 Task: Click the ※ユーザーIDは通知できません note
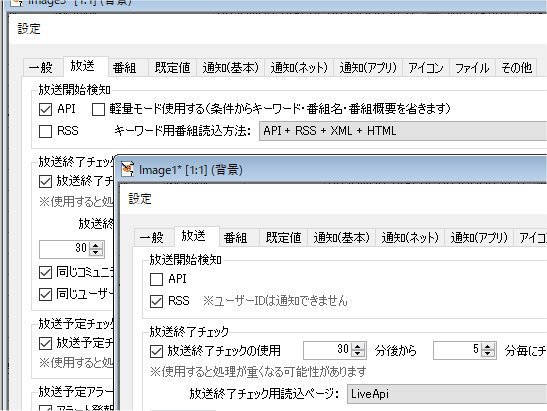275,301
